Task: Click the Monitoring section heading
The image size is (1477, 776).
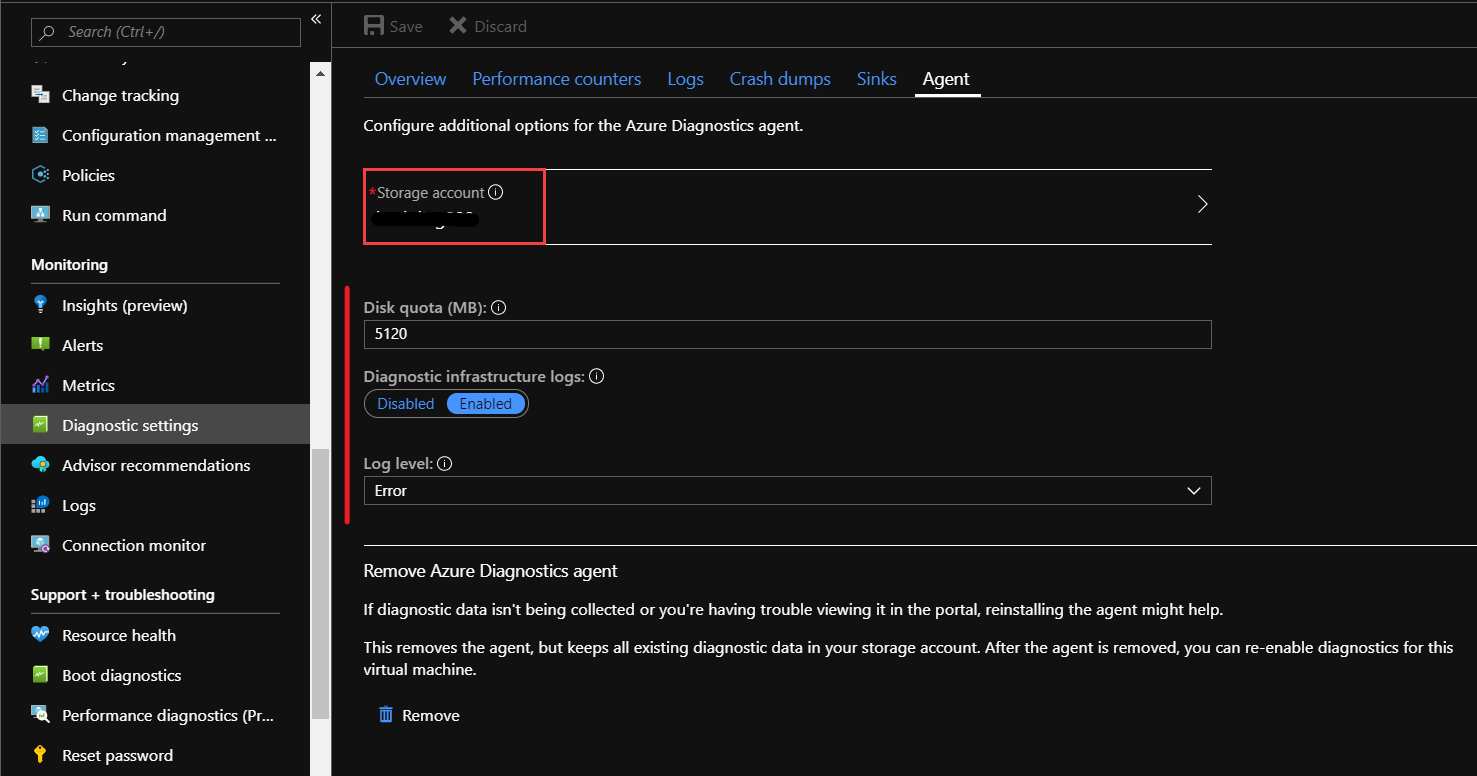Action: click(69, 265)
